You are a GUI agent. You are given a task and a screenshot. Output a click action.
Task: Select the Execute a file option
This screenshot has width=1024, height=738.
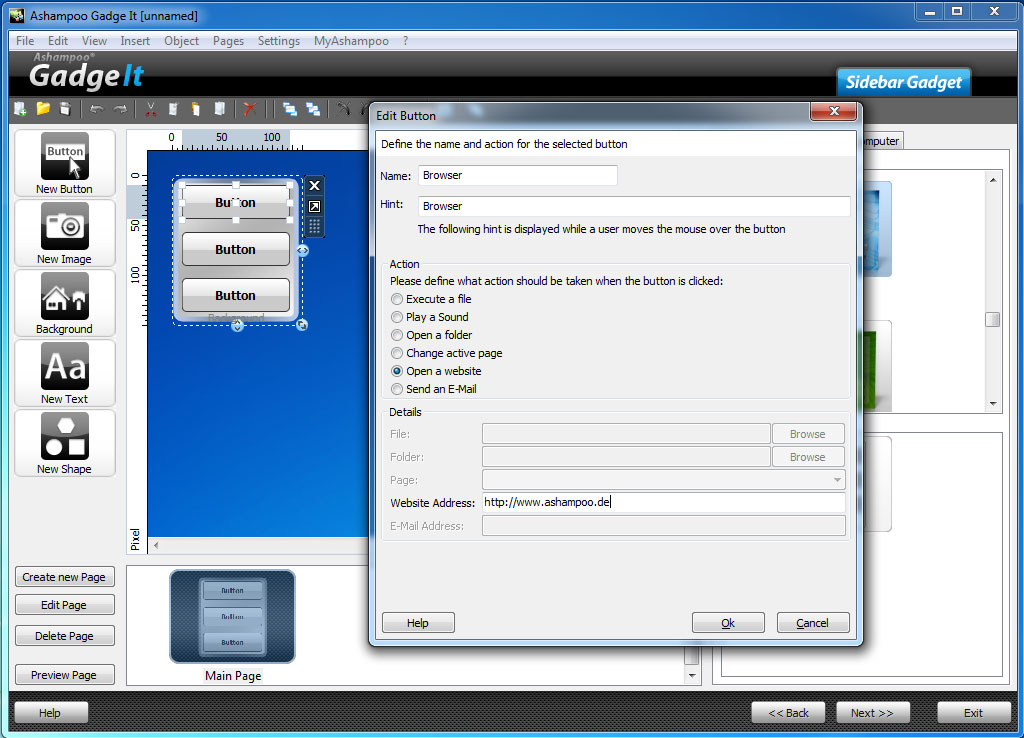(x=431, y=299)
